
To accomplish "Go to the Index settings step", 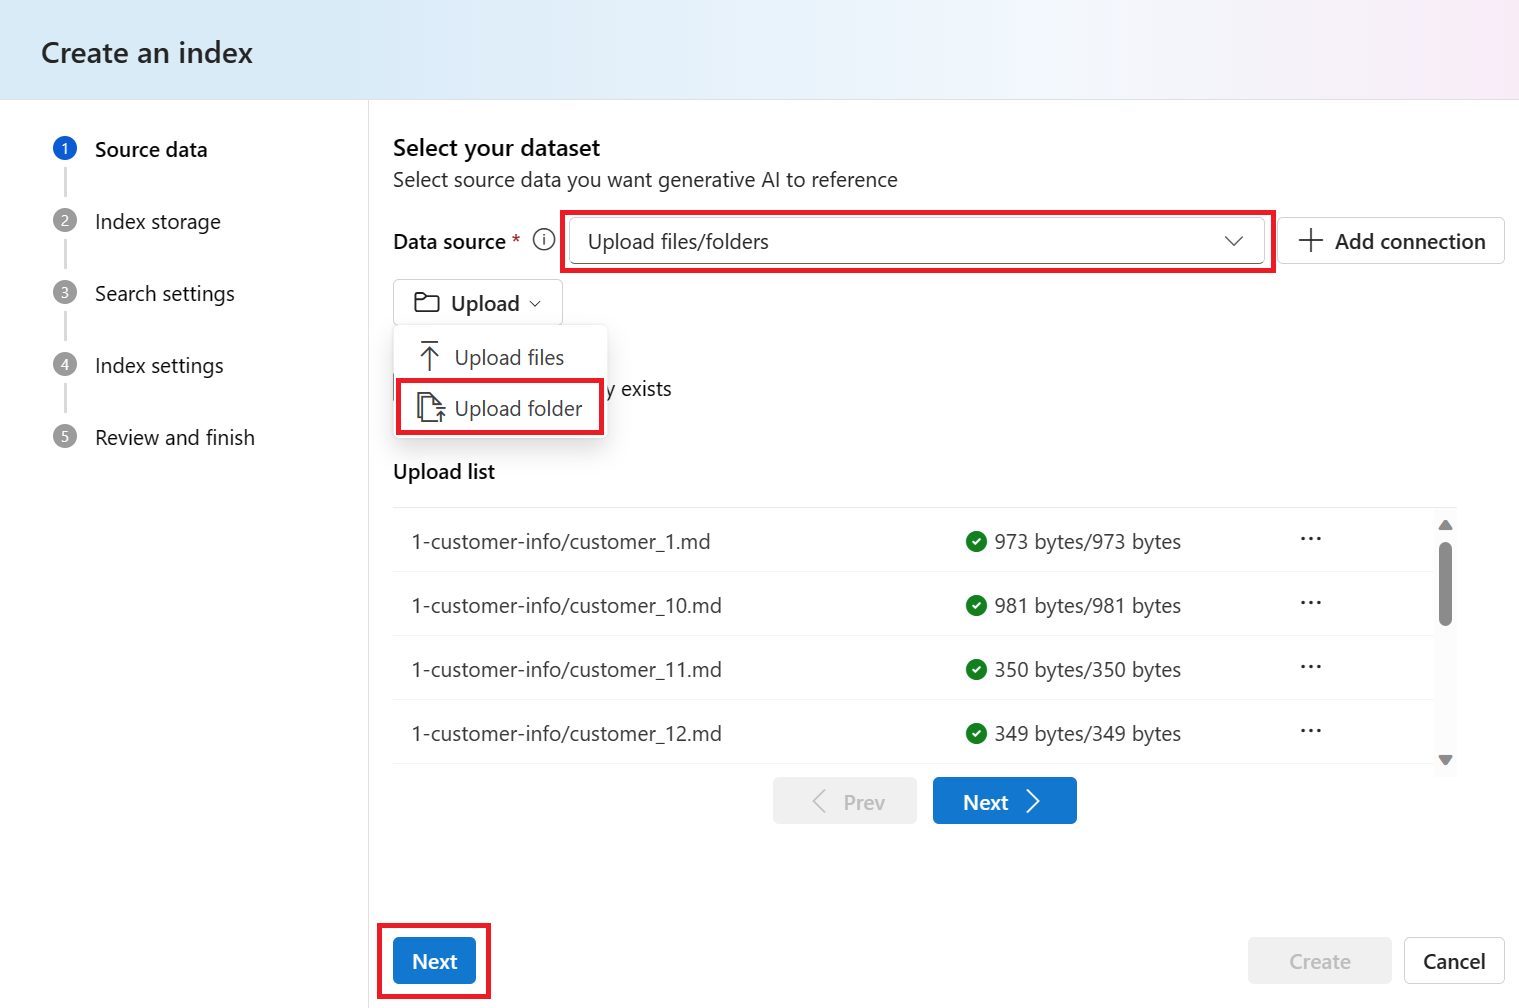I will point(159,366).
